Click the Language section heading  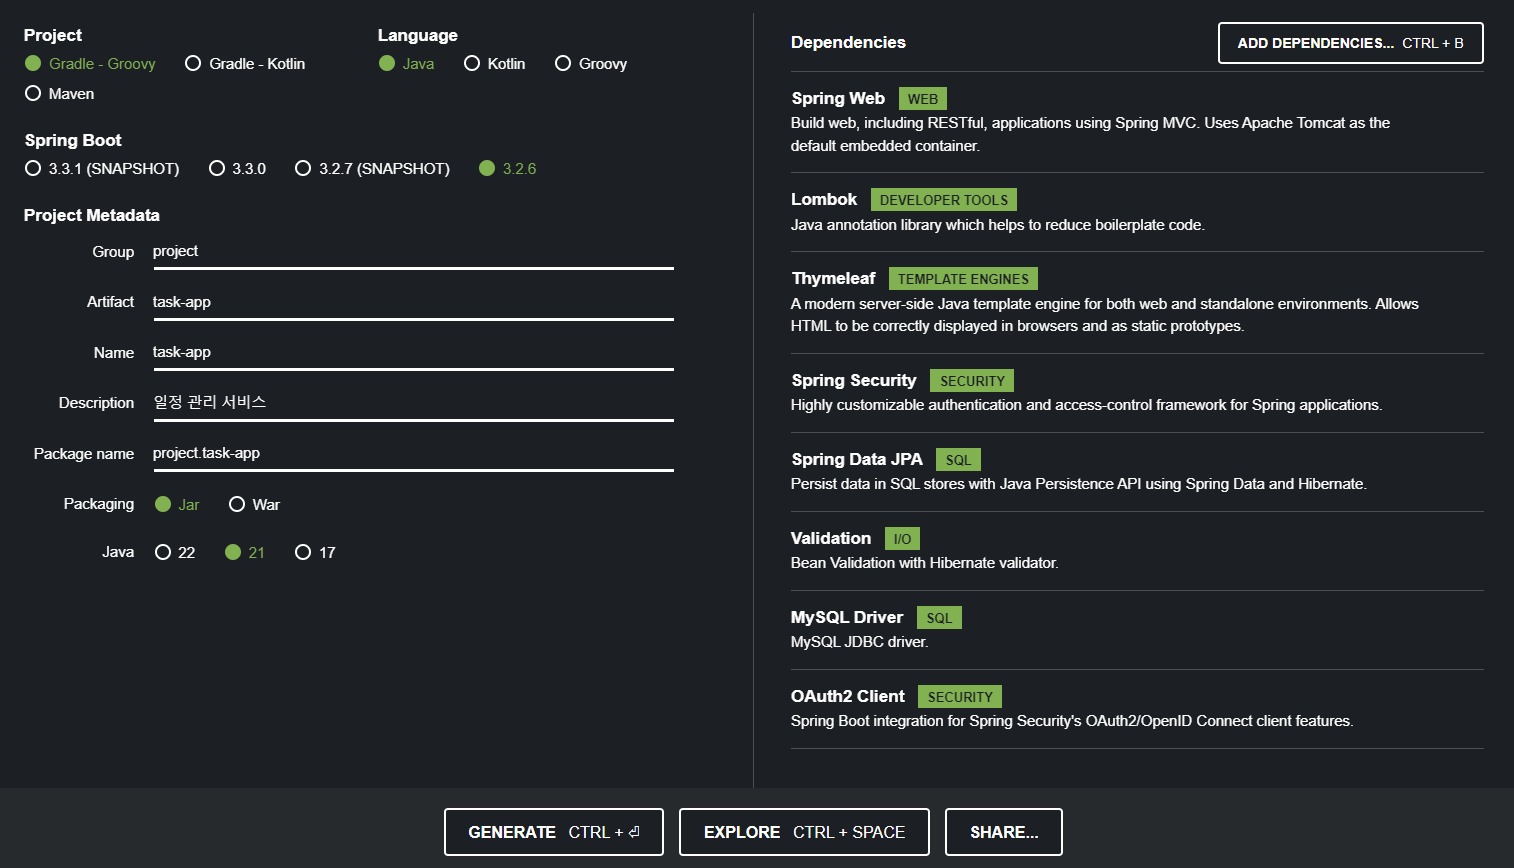click(418, 35)
